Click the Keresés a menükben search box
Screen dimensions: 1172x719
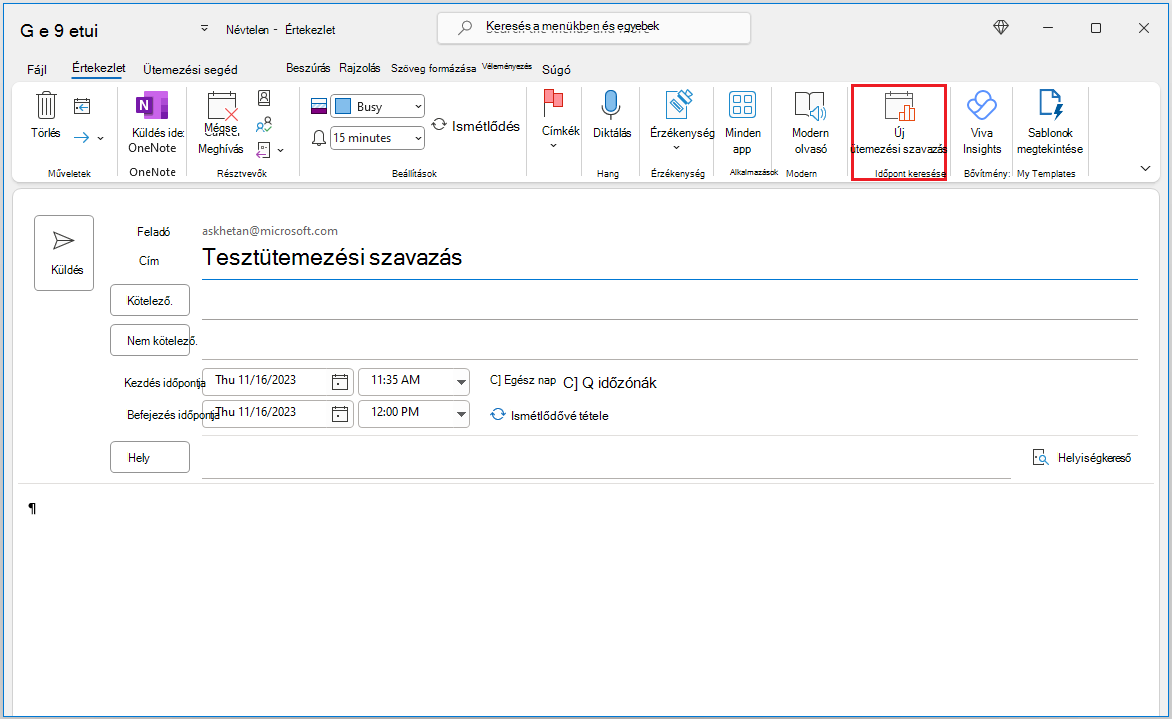593,28
